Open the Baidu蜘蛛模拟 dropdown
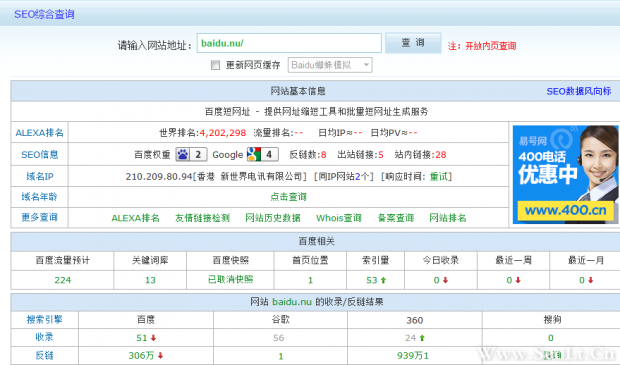 [330, 65]
